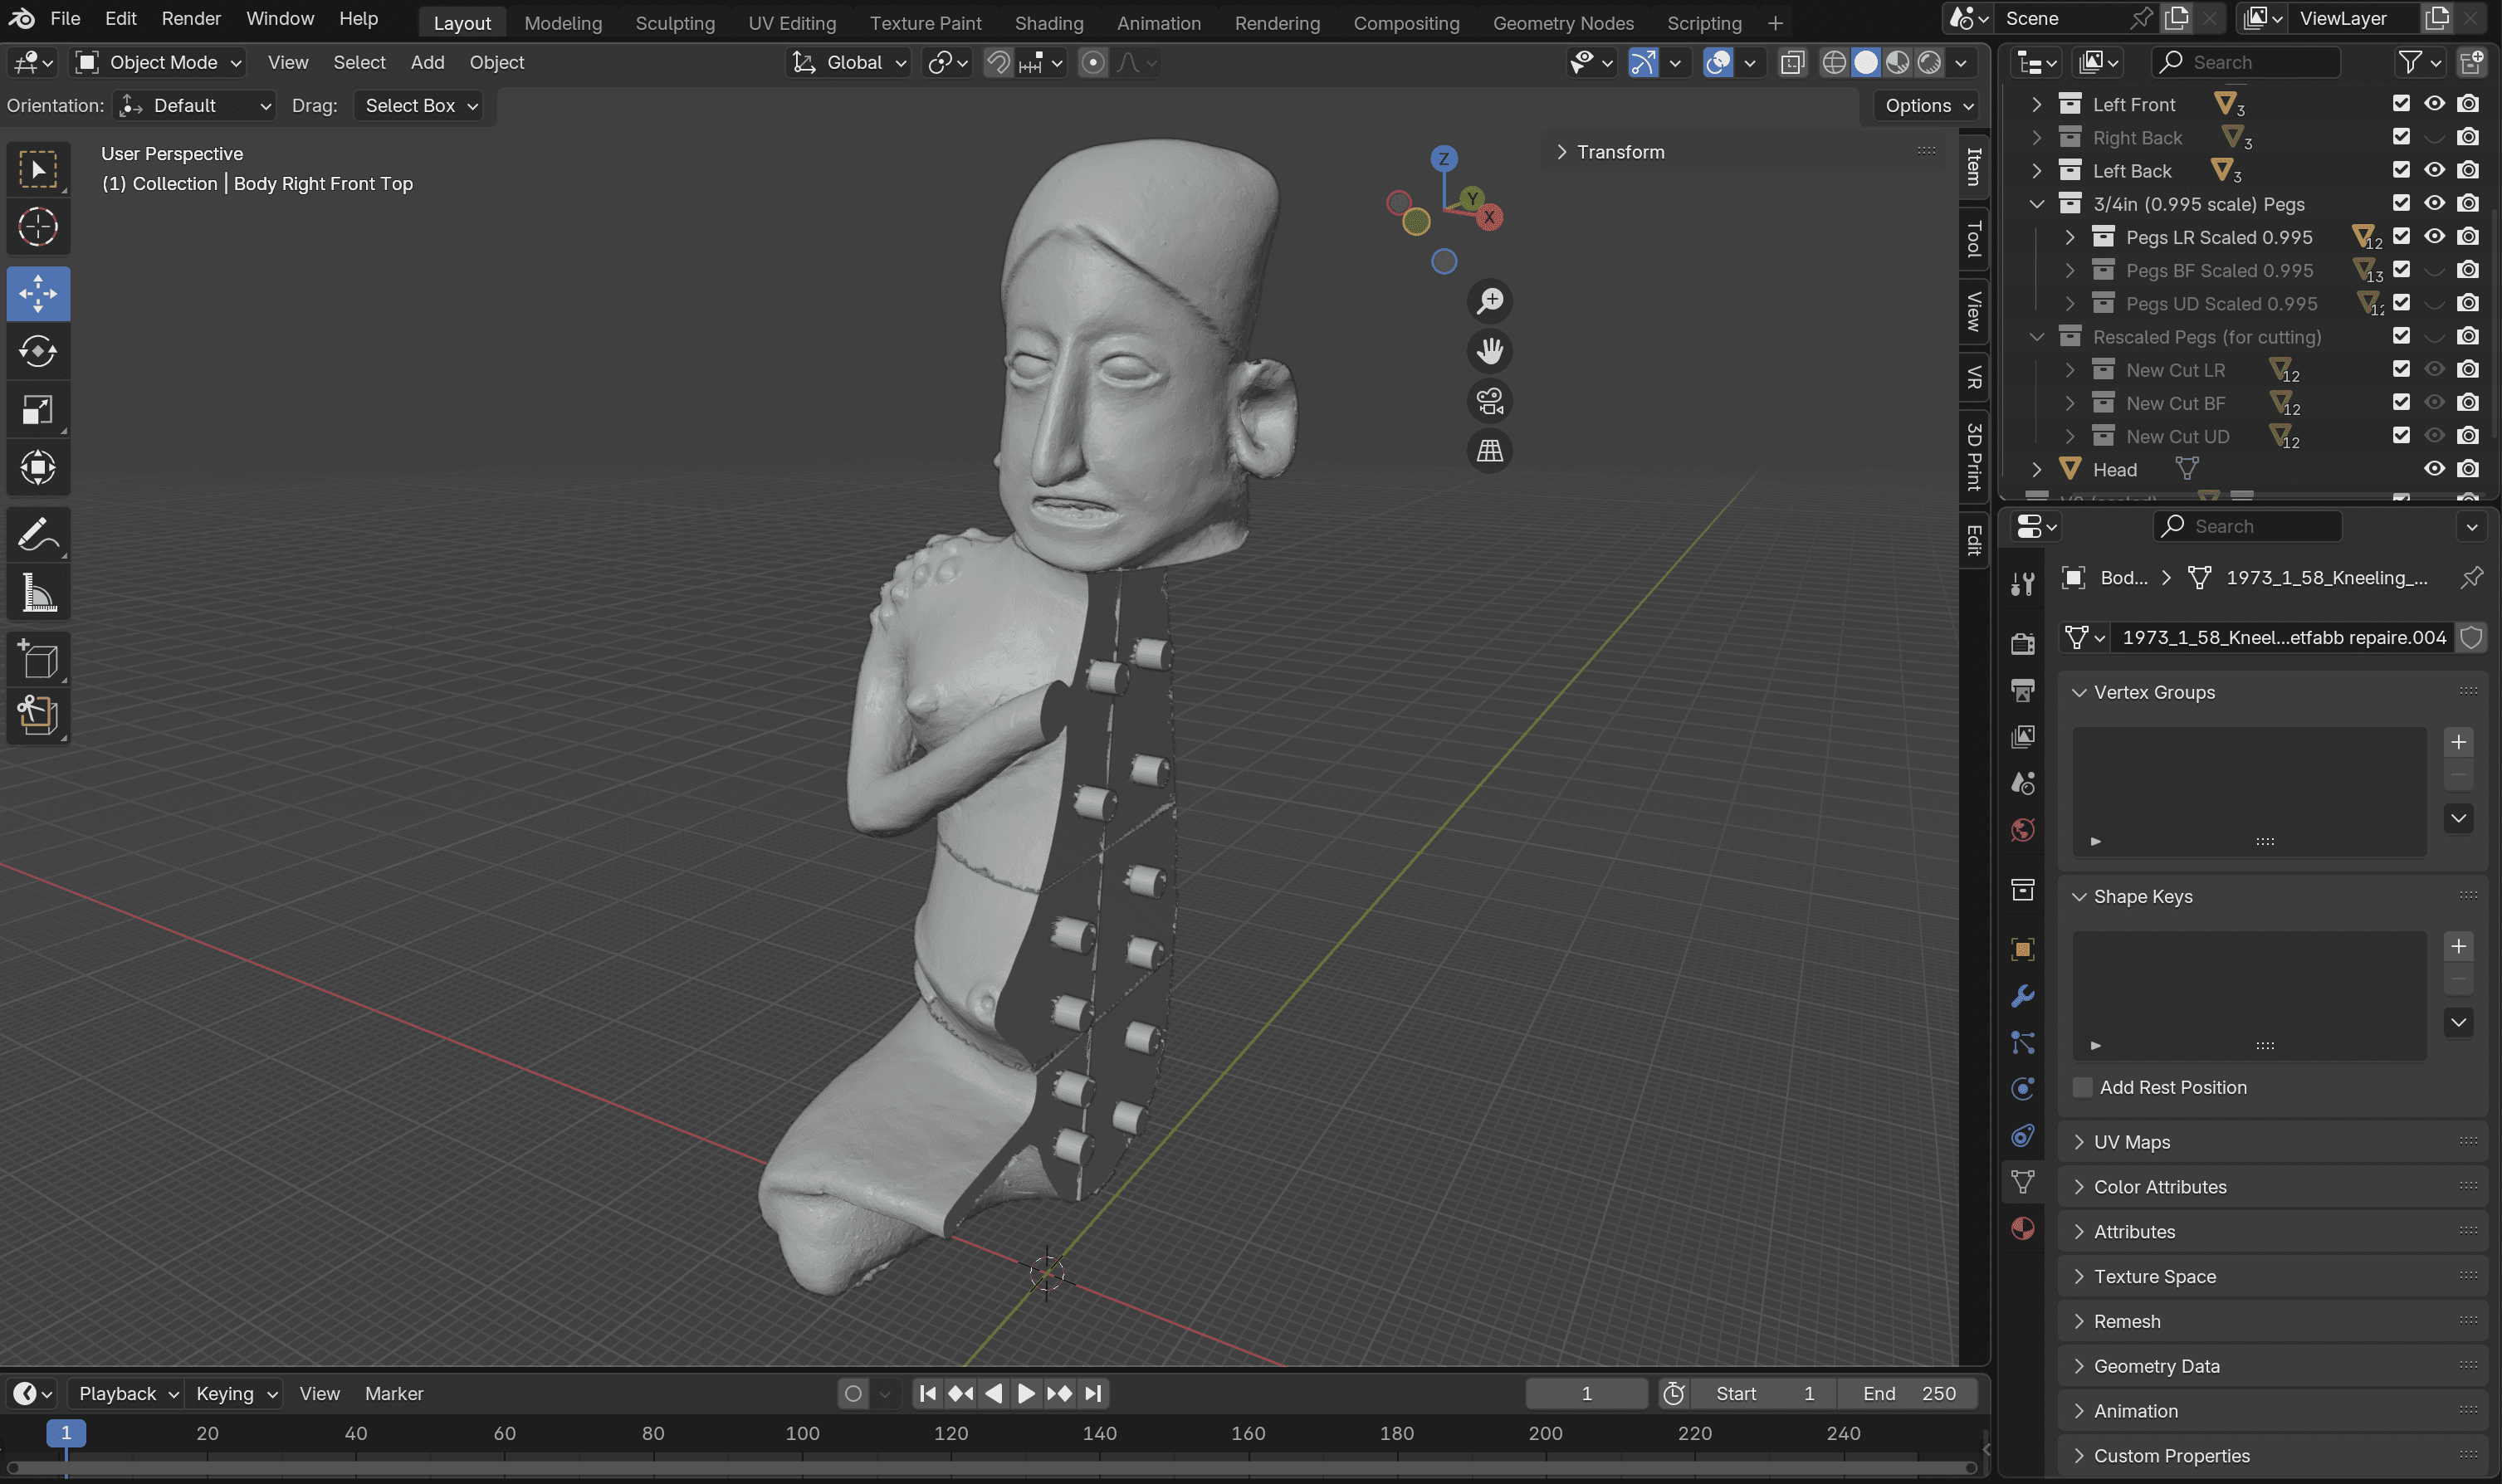Viewport: 2502px width, 1484px height.
Task: Expand the Head object in outliner
Action: click(x=2036, y=469)
